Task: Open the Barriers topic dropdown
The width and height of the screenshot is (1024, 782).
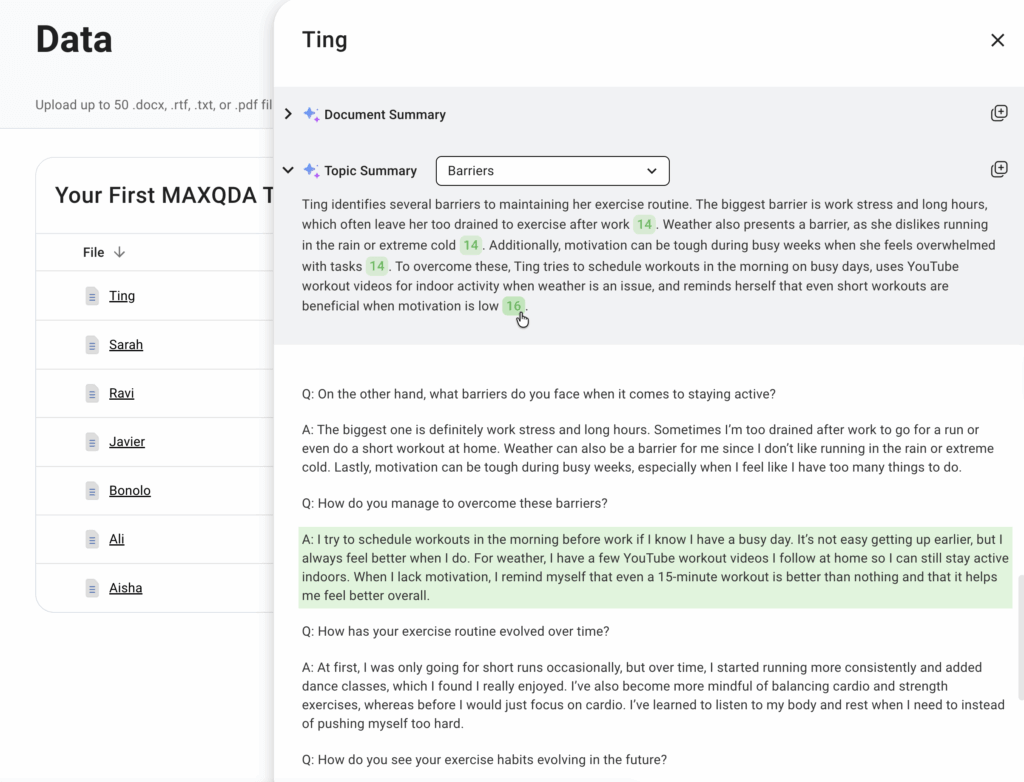Action: click(x=552, y=170)
